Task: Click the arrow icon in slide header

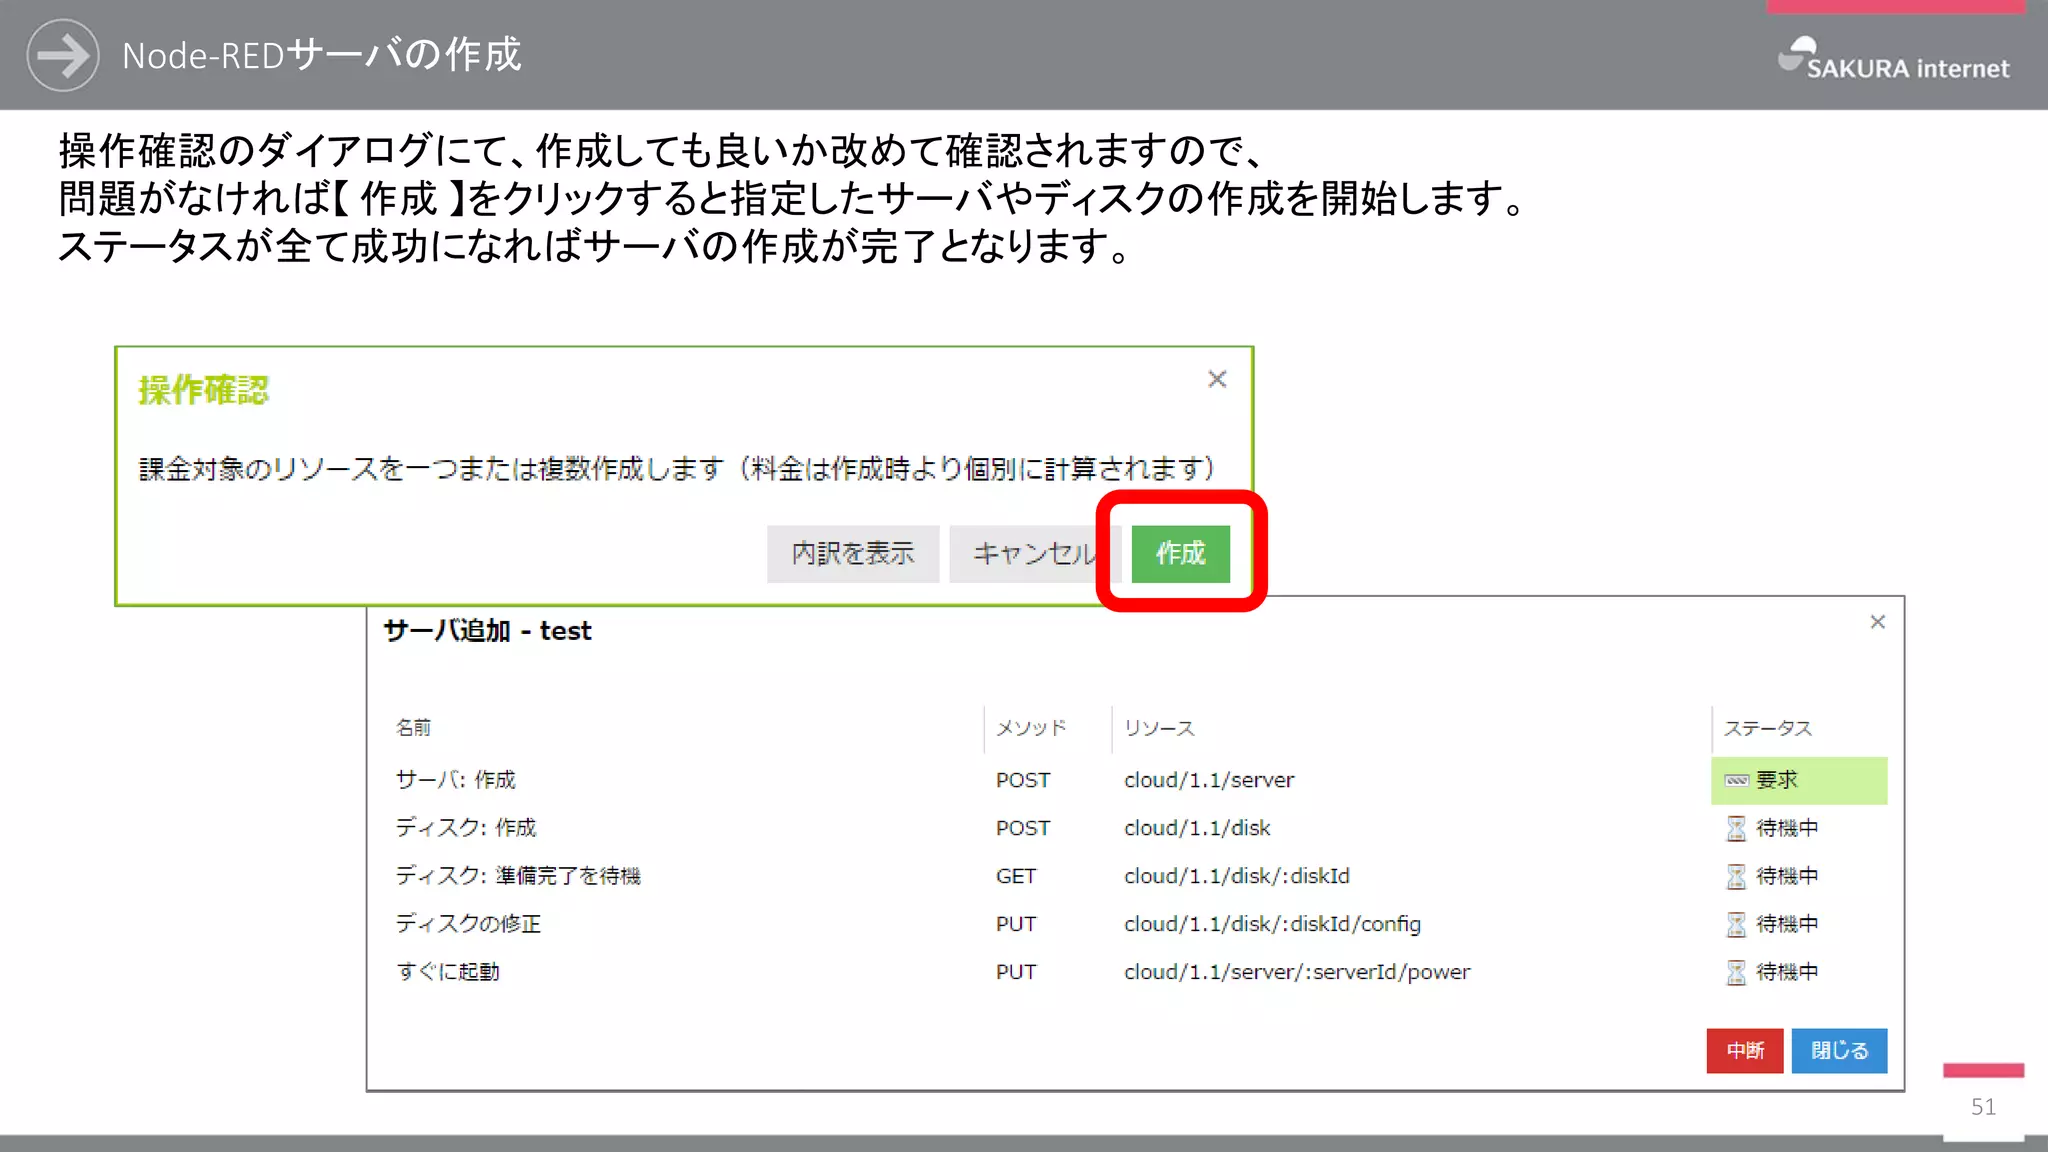Action: coord(63,55)
